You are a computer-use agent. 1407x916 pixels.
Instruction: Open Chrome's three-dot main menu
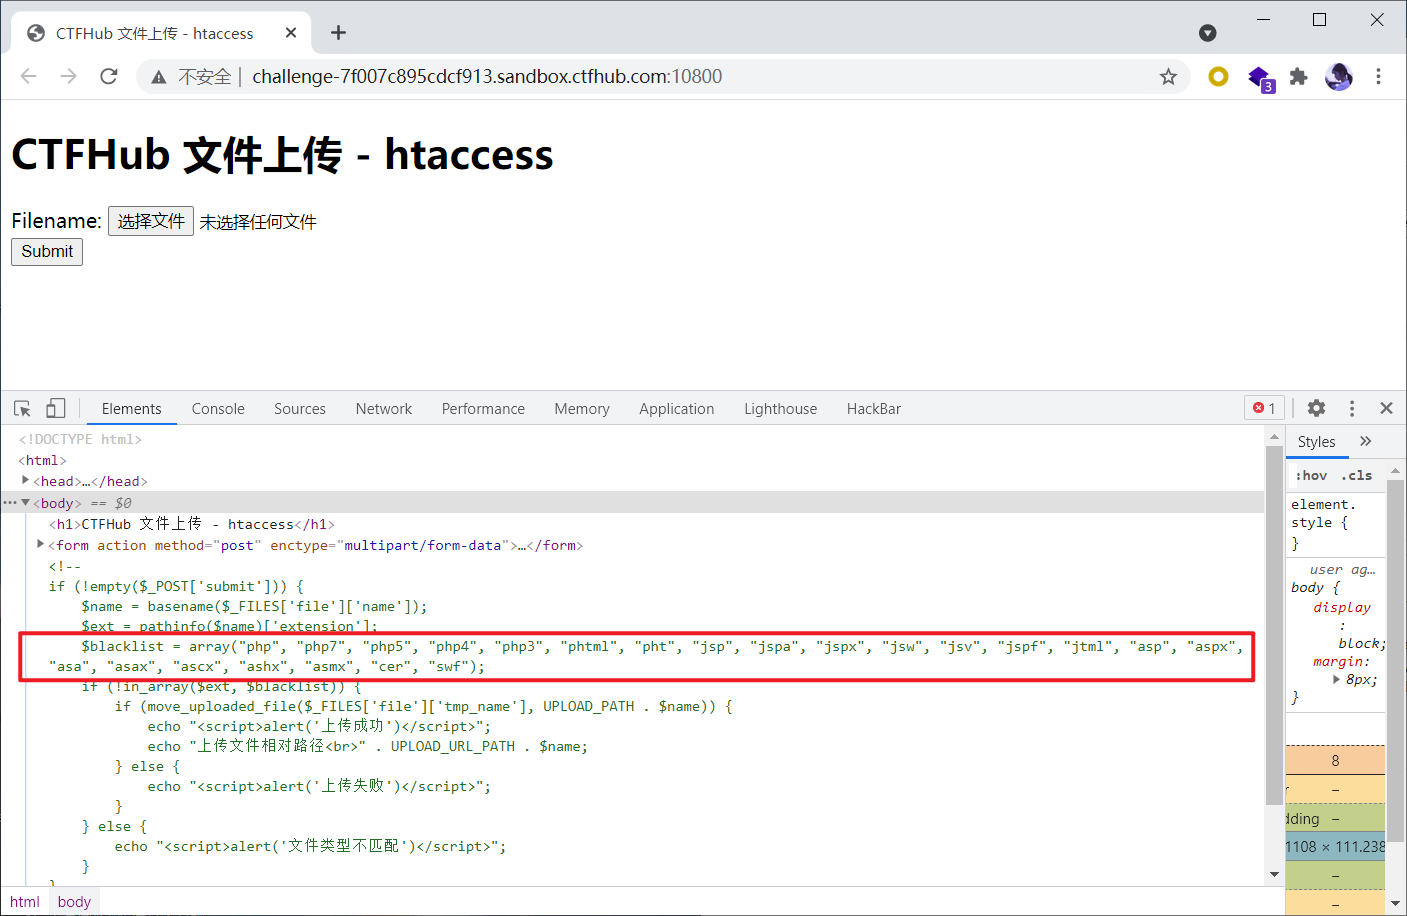1378,77
